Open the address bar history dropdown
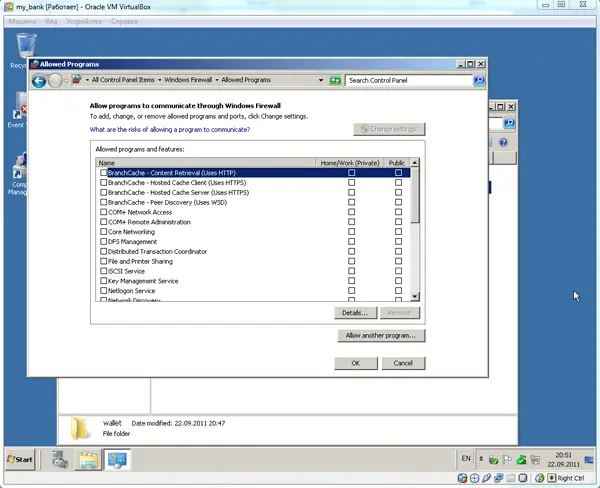This screenshot has width=600, height=488. (x=321, y=80)
